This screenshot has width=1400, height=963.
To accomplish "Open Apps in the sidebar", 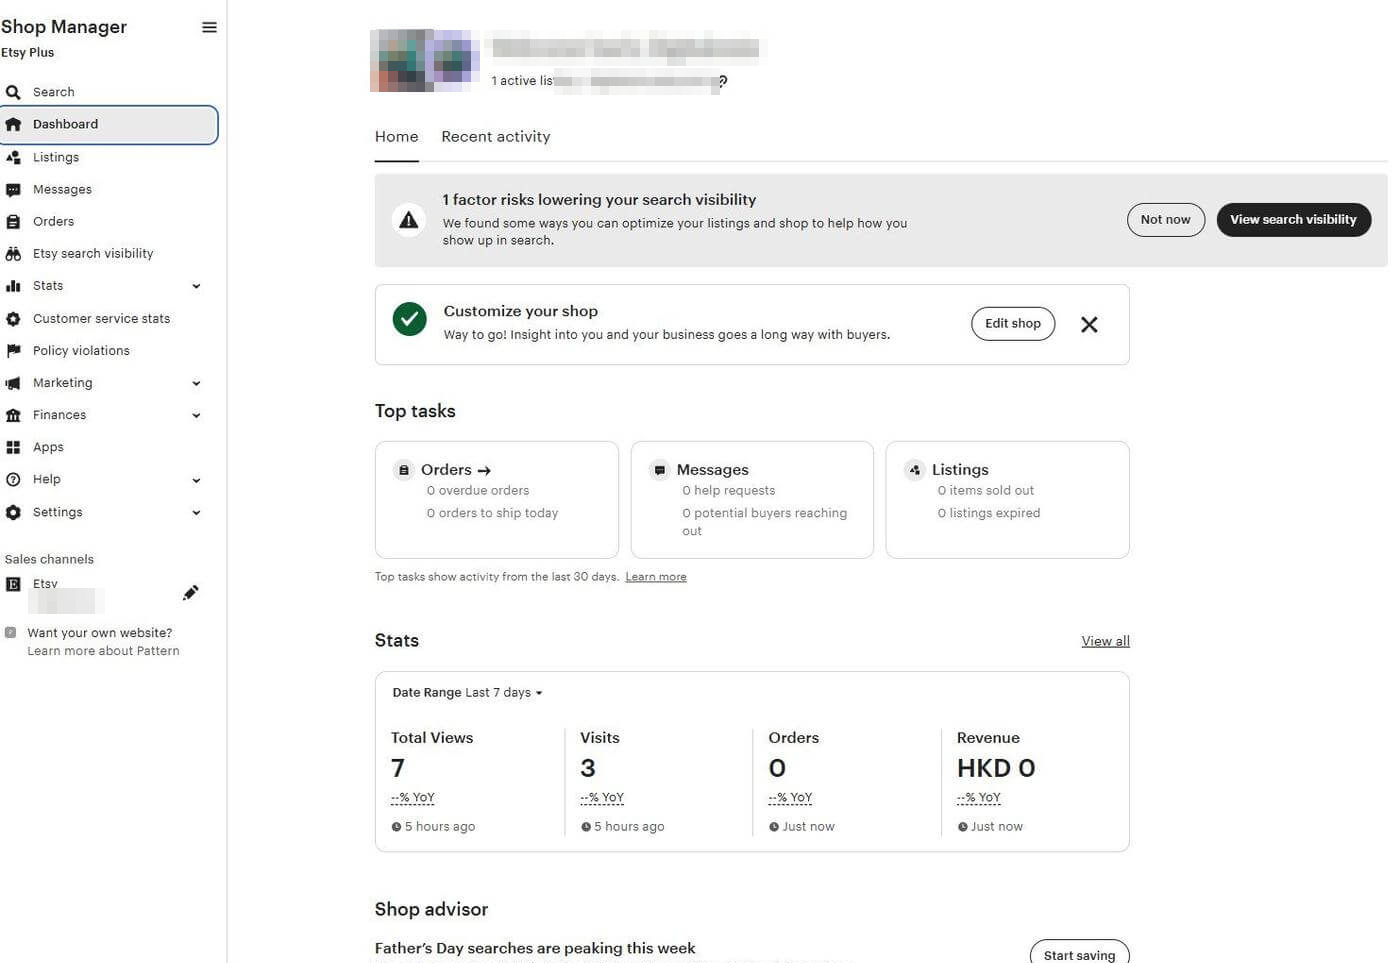I will click(48, 447).
